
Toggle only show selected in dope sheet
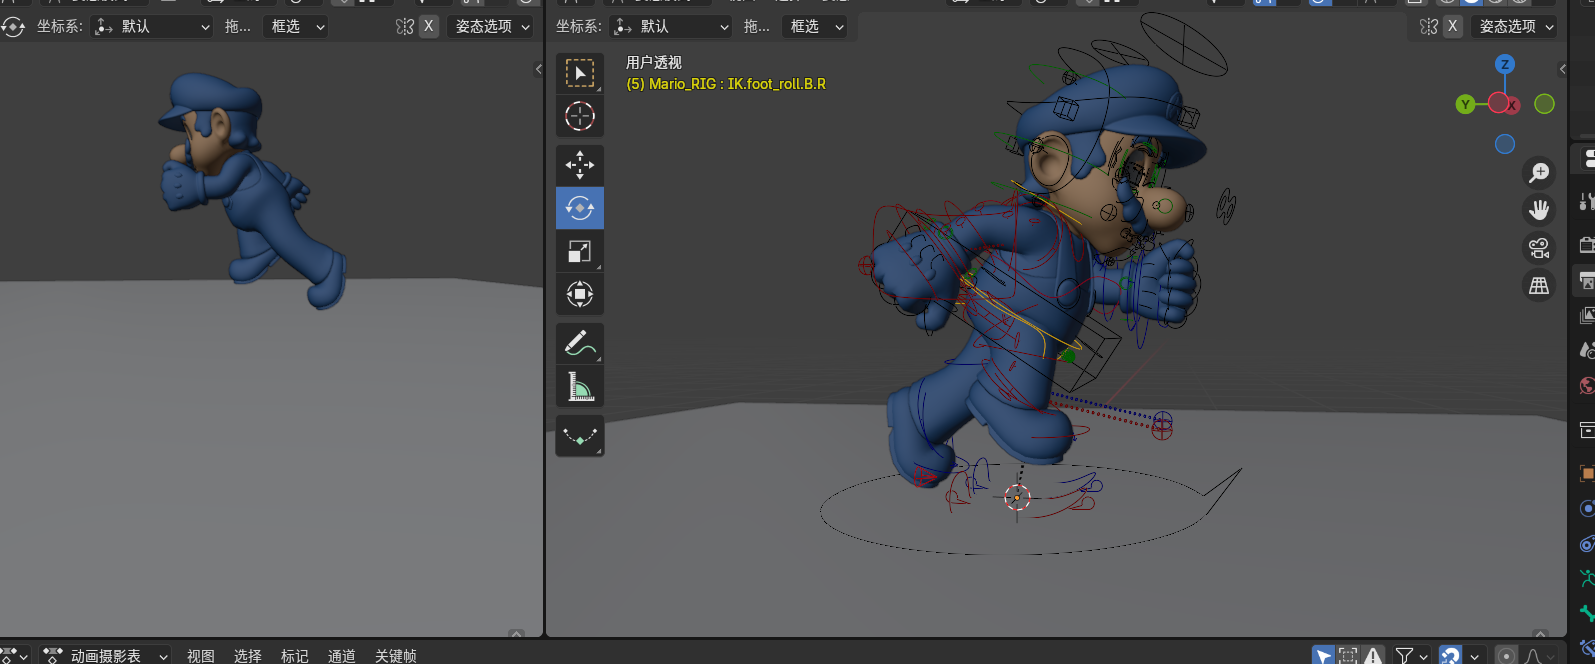(1323, 656)
